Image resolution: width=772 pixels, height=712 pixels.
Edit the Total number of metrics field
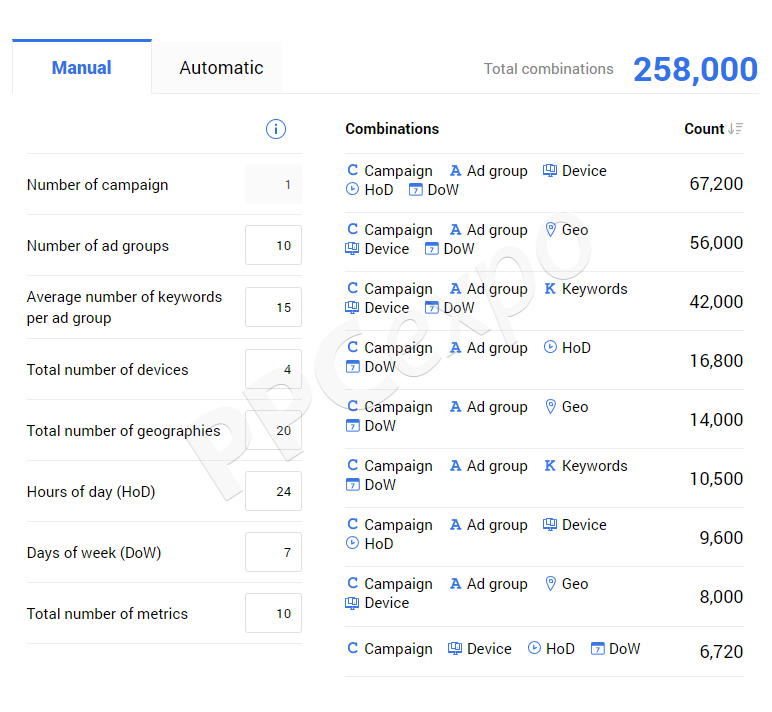[273, 614]
